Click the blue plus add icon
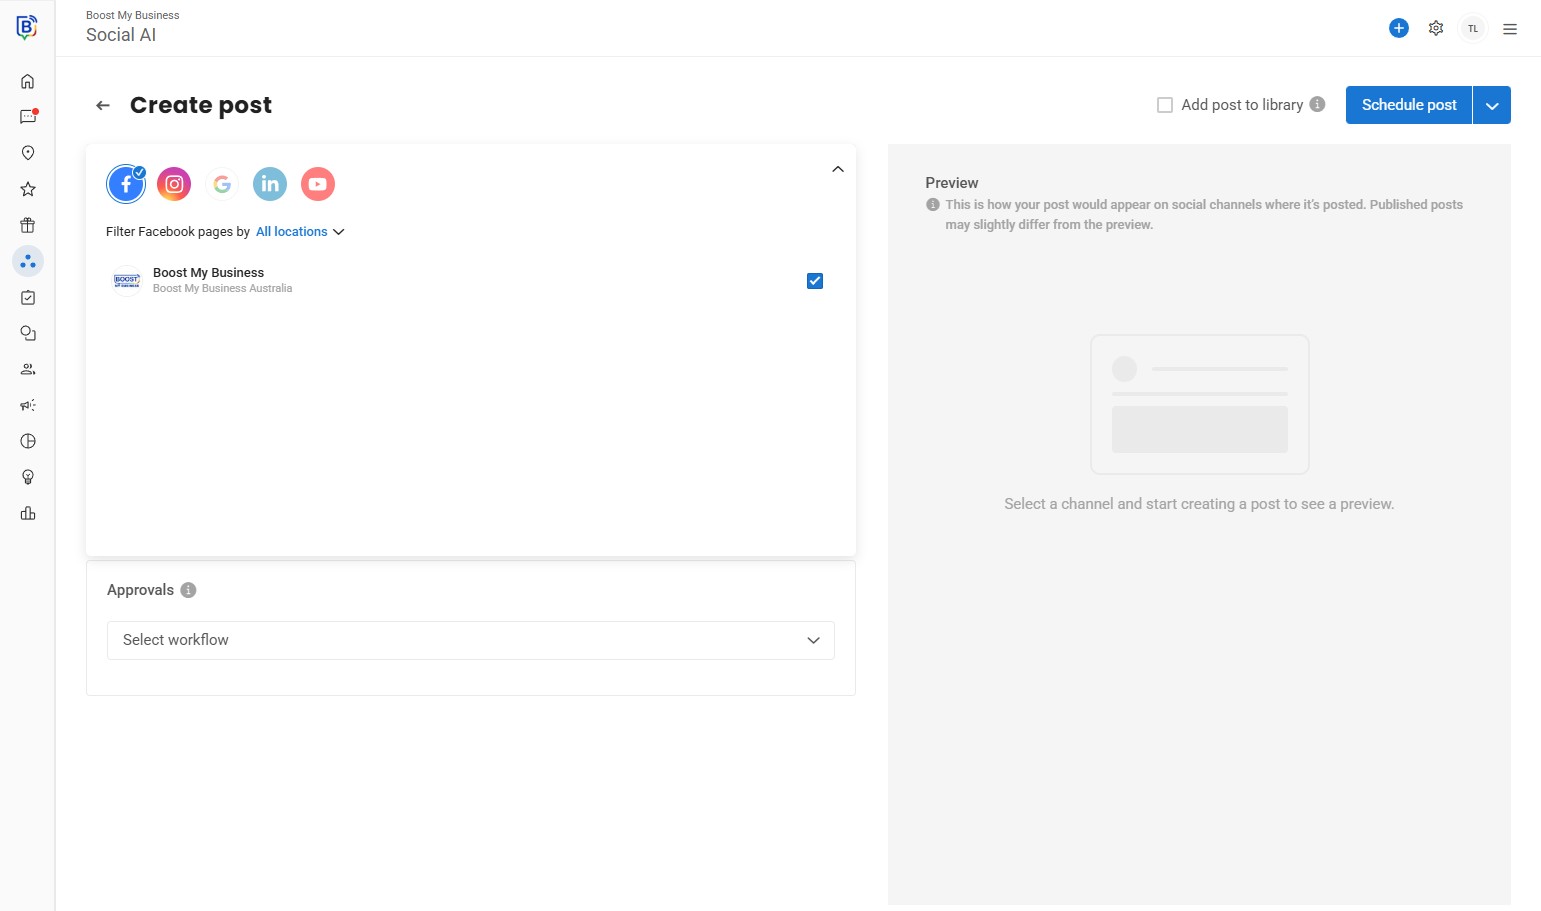 (x=1399, y=28)
